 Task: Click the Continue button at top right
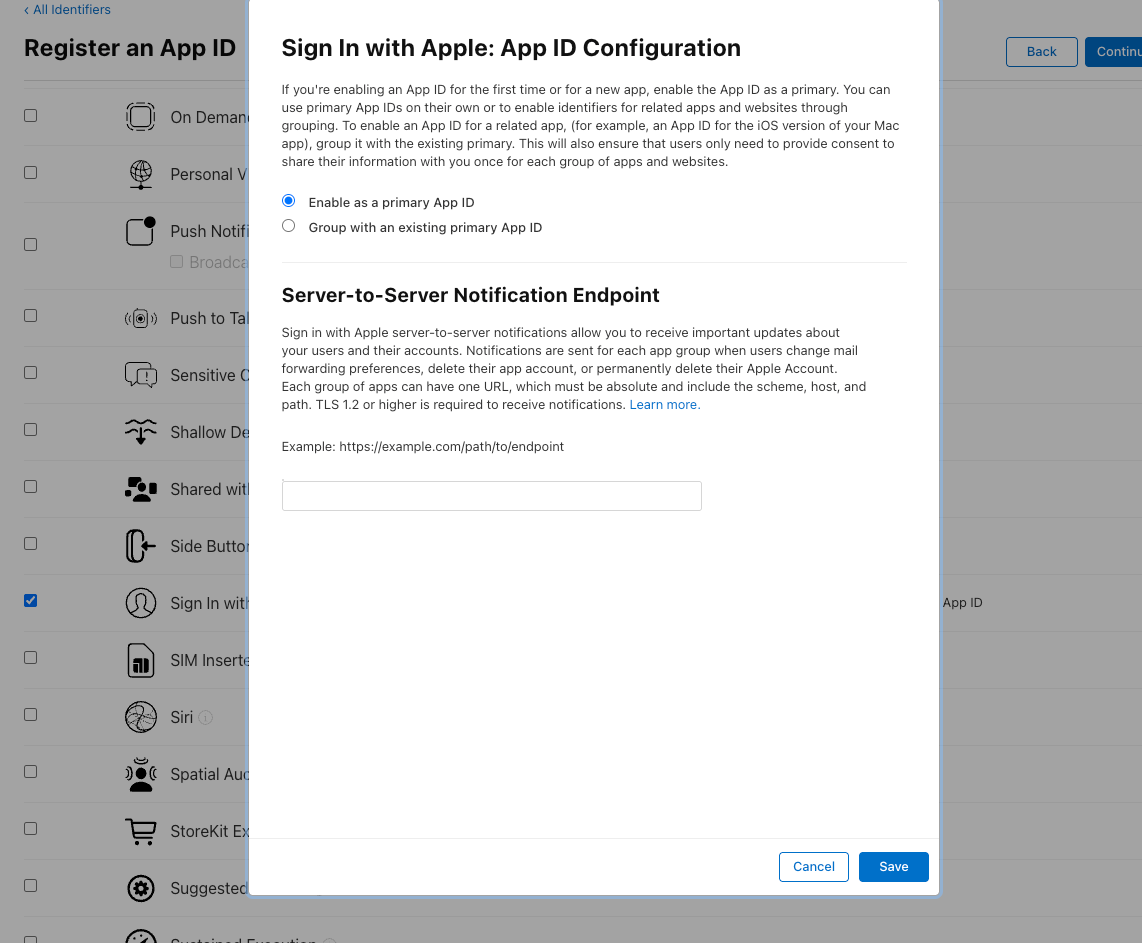1114,52
